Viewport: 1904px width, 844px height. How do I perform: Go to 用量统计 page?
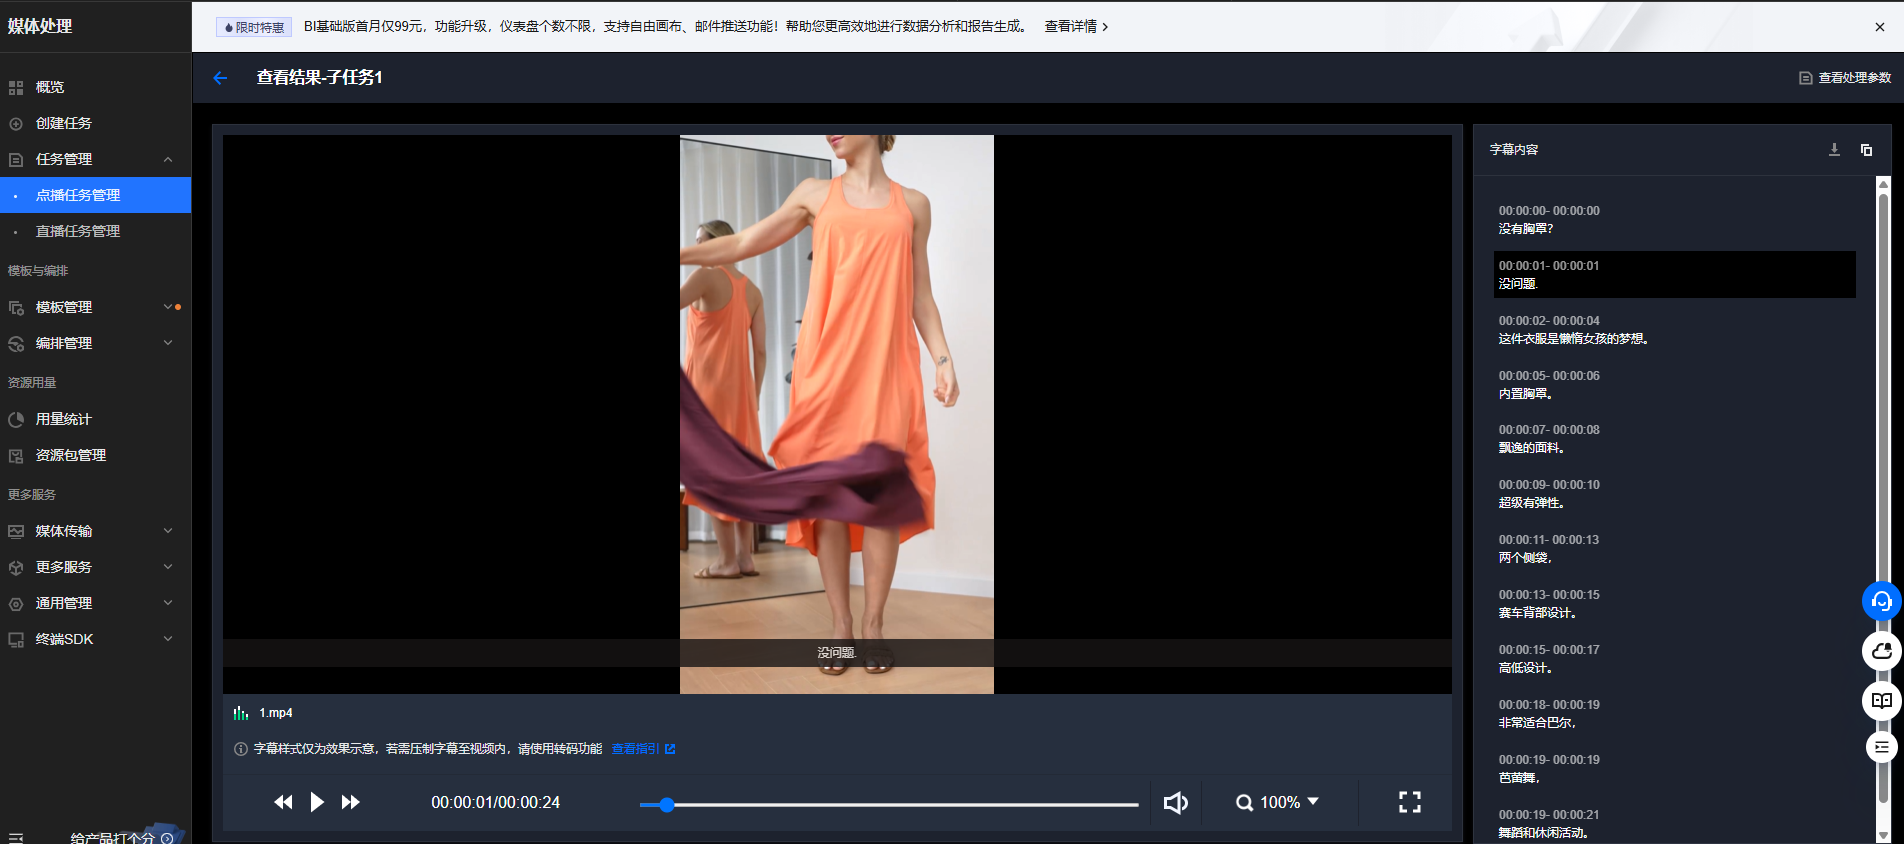pos(63,419)
